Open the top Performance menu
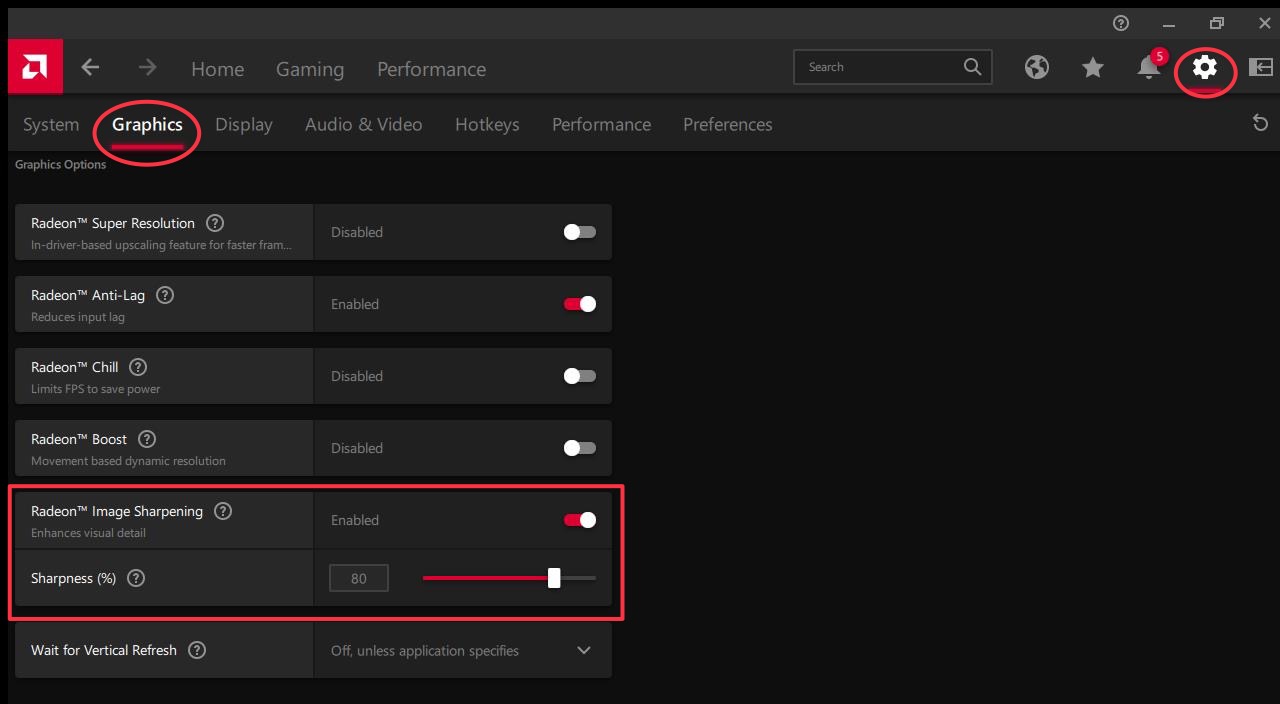Screen dimensions: 1280x704 point(431,69)
